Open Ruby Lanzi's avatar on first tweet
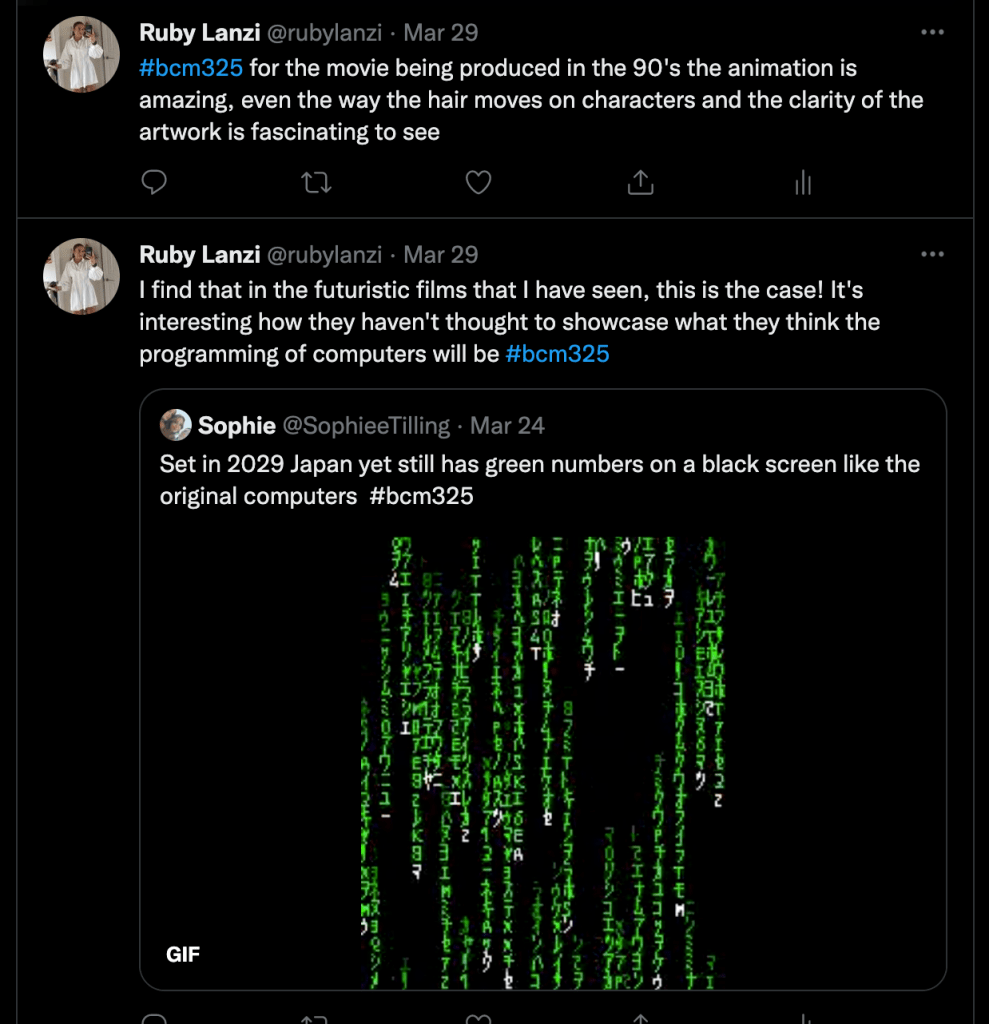Screen dimensions: 989x1024 82,55
